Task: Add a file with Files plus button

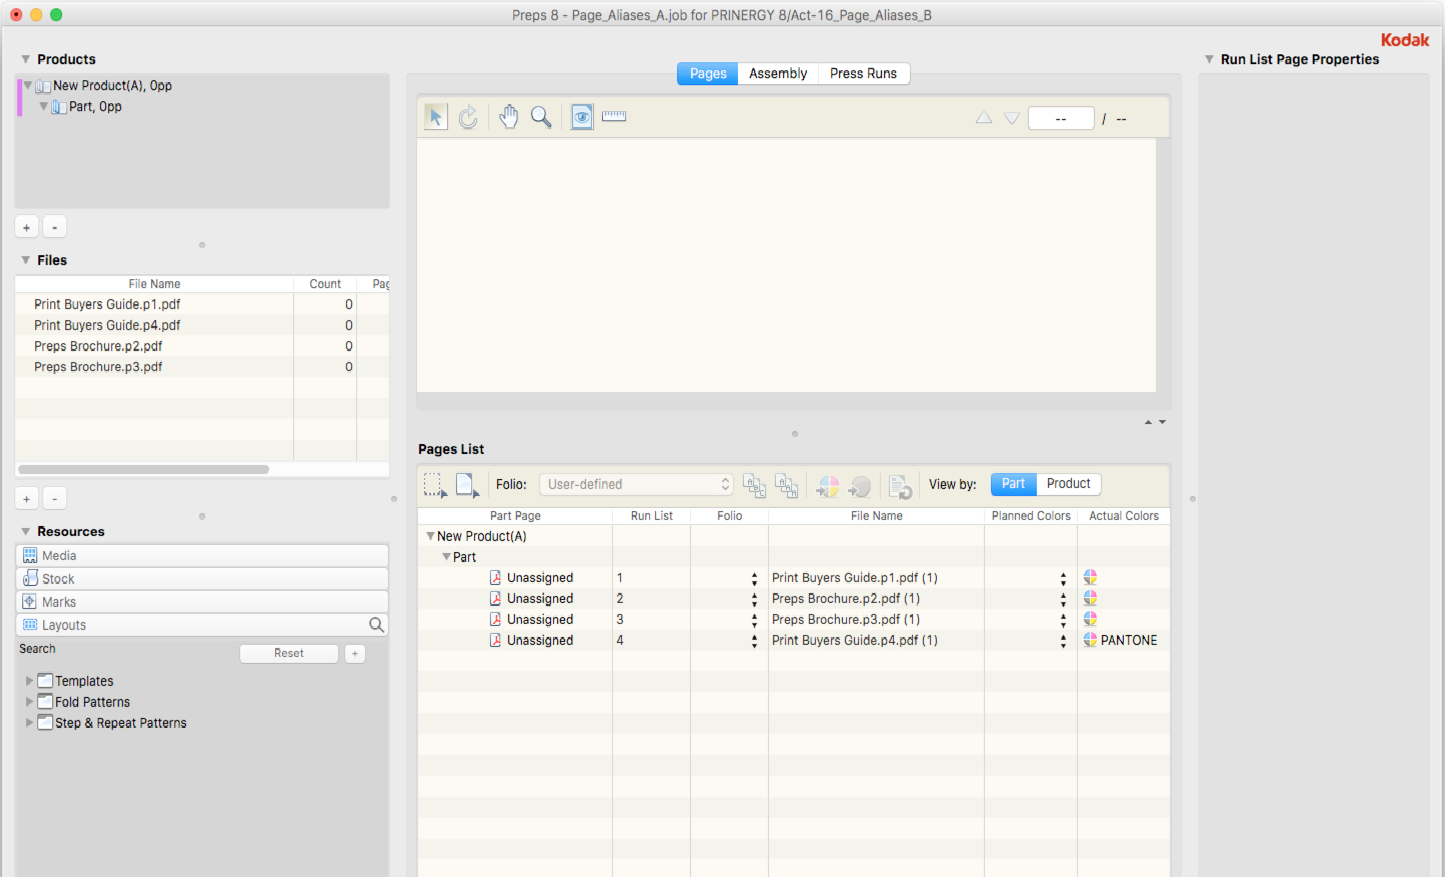Action: click(x=27, y=499)
